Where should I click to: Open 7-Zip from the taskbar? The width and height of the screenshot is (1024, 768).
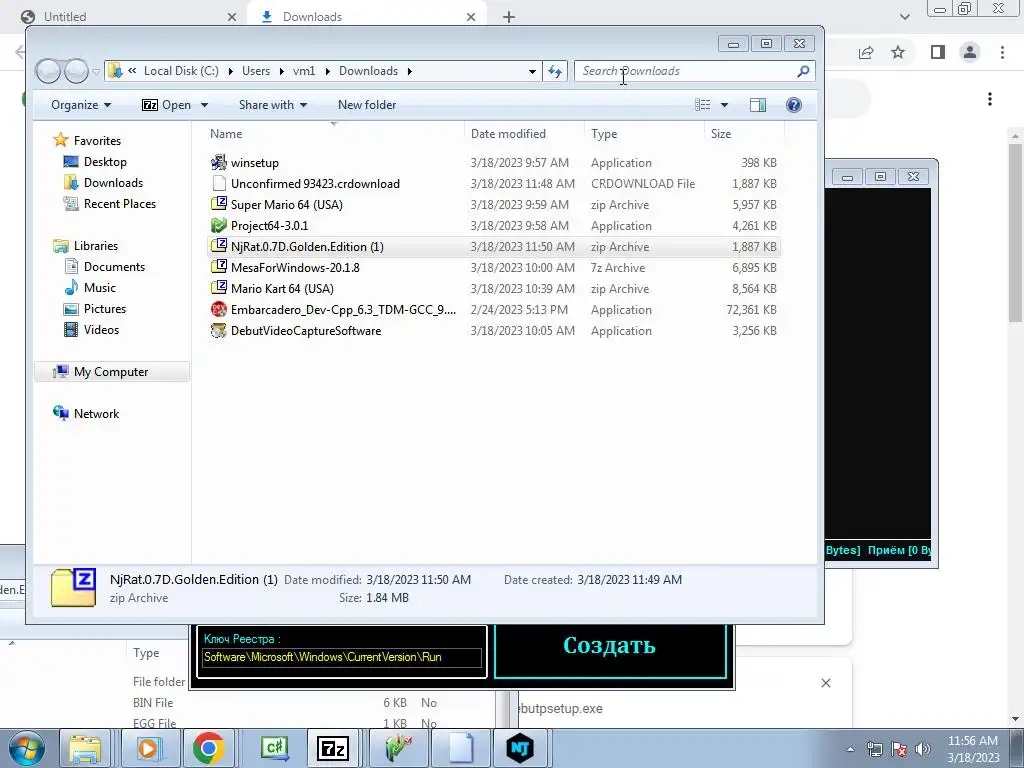(x=332, y=748)
